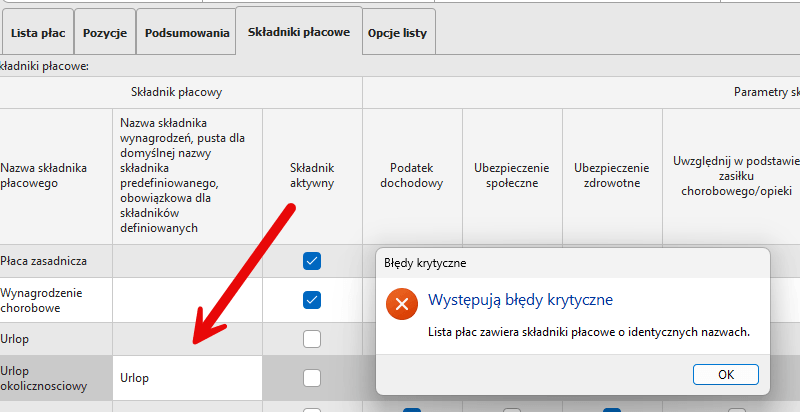Select the Urlop okolicznosciowy row name cell
The height and width of the screenshot is (412, 800).
coord(56,378)
